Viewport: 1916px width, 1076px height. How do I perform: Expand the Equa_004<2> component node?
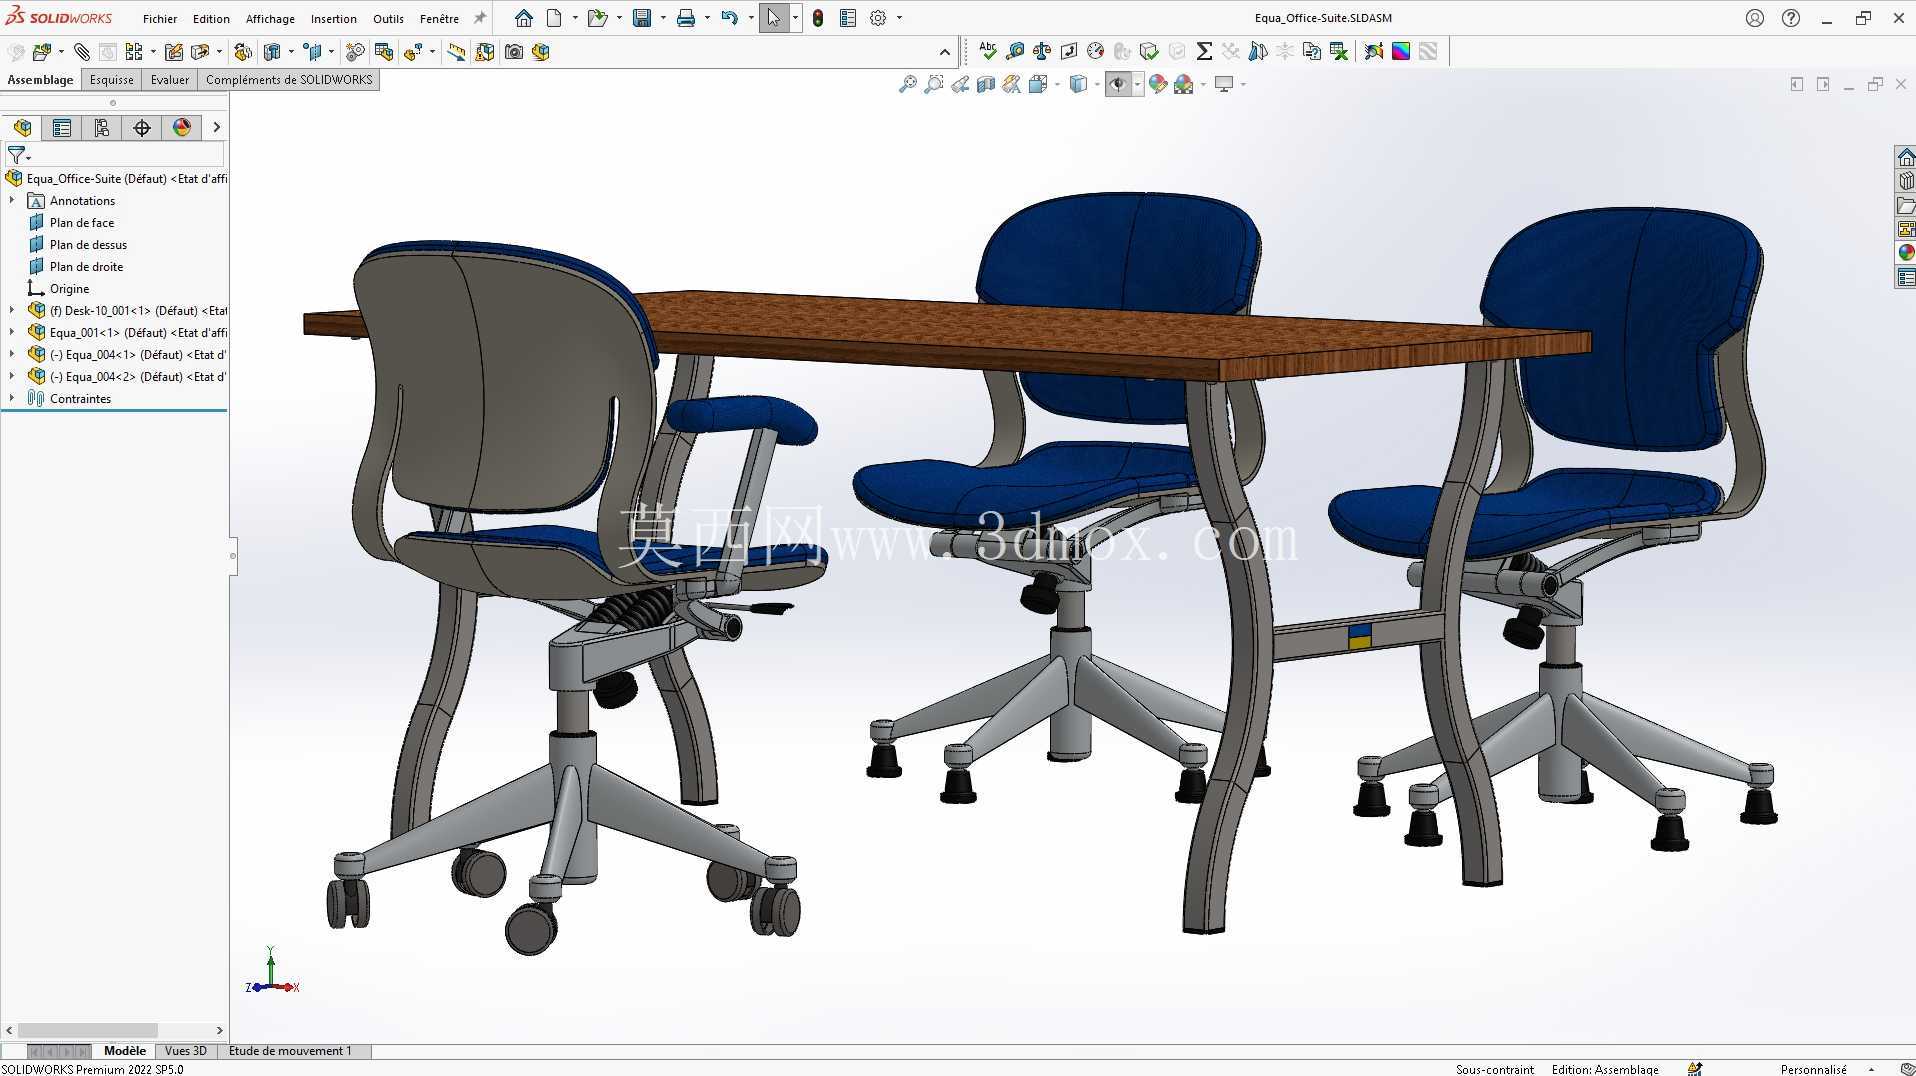(x=12, y=376)
